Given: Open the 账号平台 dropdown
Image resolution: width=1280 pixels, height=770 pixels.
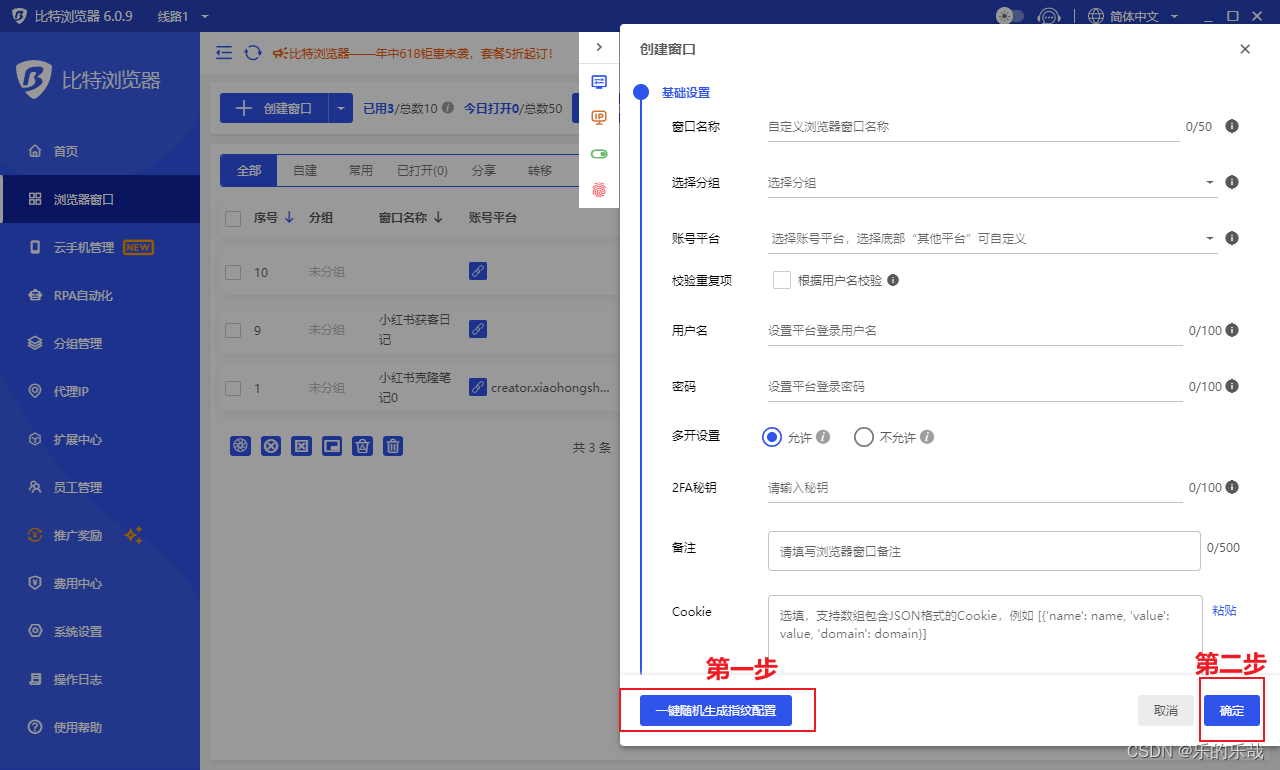Looking at the screenshot, I should [x=992, y=239].
